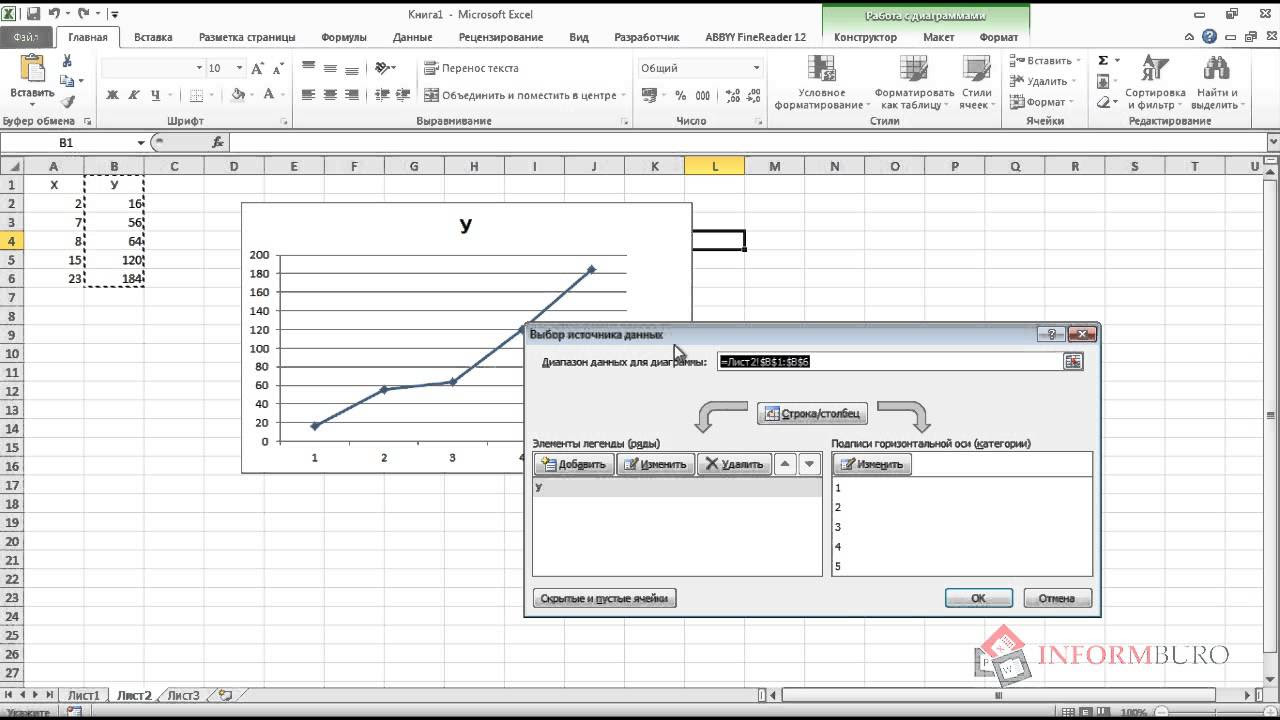Open the font name dropdown
Image resolution: width=1280 pixels, height=720 pixels.
199,68
